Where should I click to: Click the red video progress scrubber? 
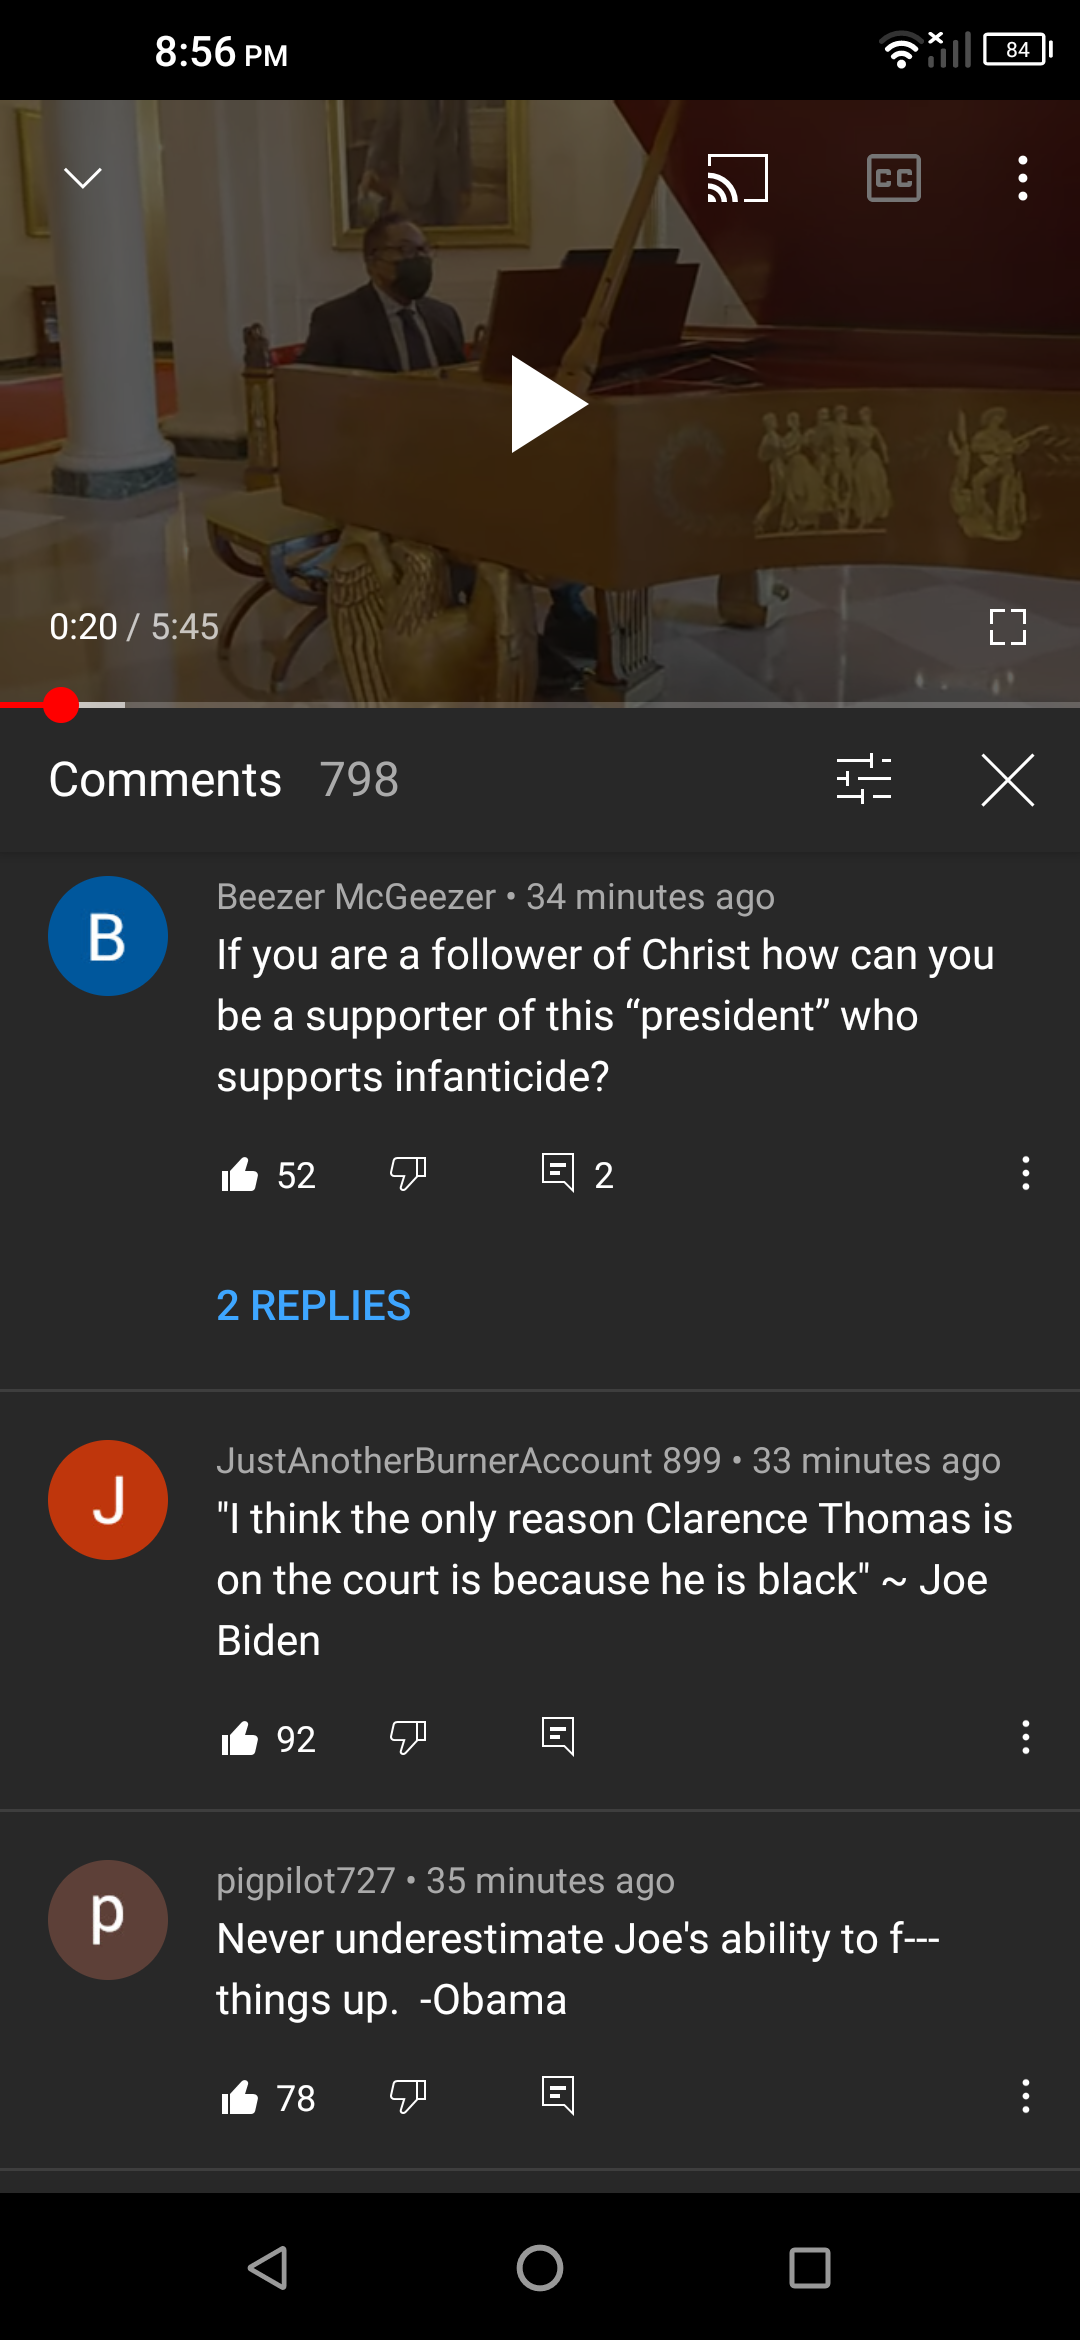coord(61,705)
